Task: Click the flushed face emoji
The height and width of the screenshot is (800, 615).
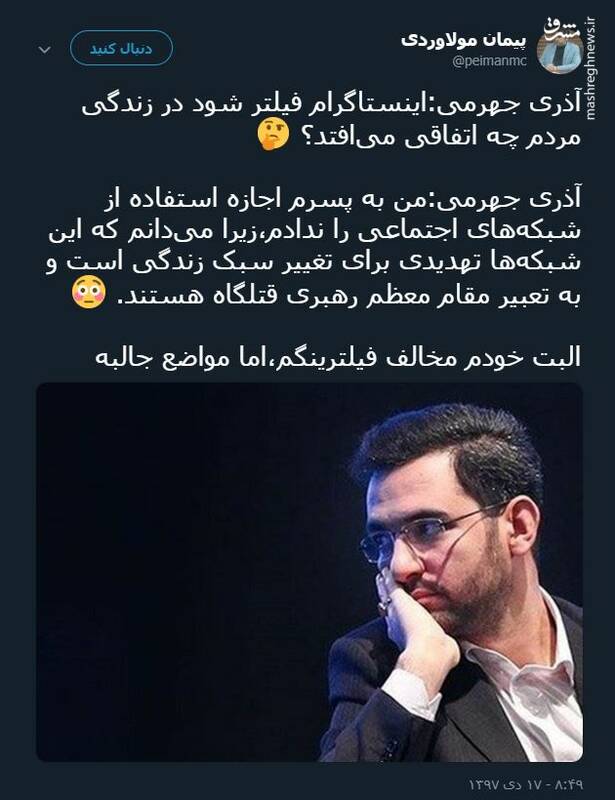Action: click(89, 292)
